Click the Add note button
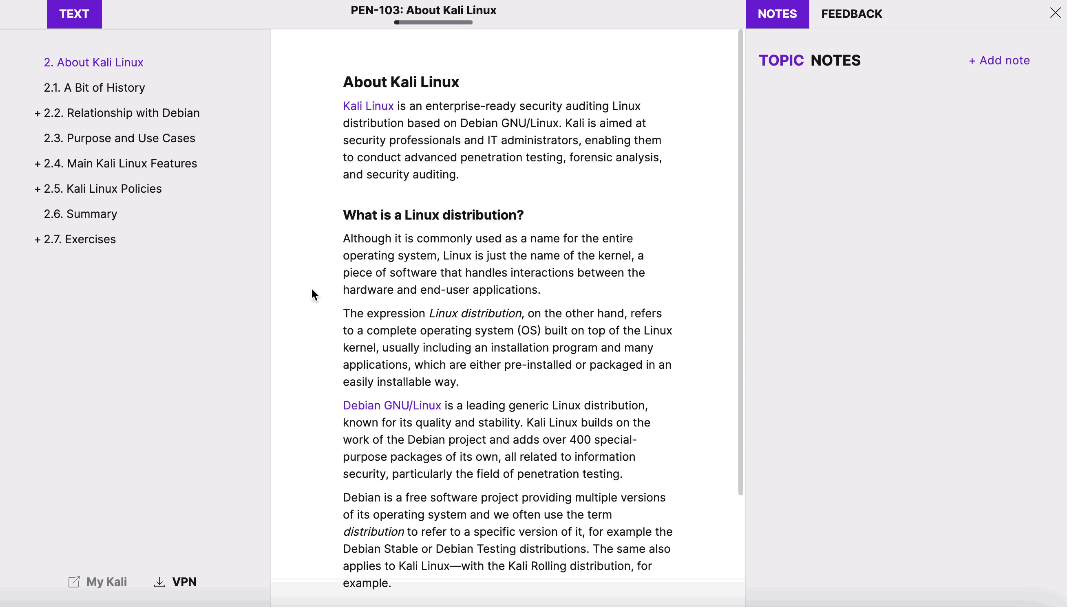This screenshot has width=1080, height=608. tap(999, 60)
